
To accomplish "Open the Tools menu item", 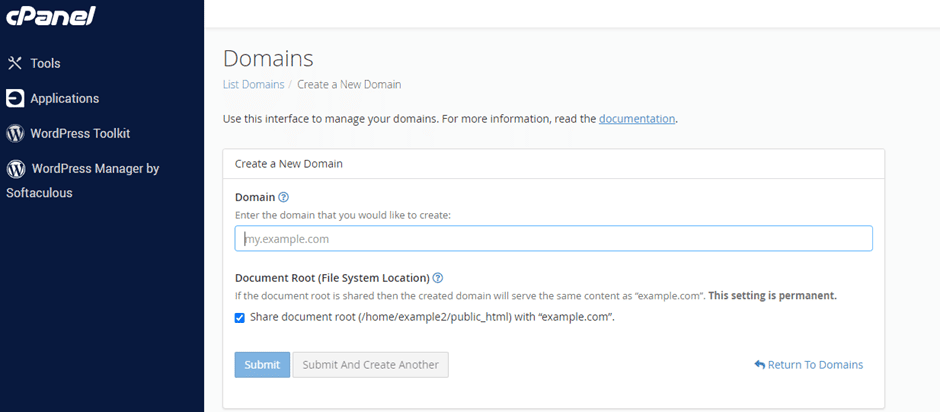I will coord(46,63).
